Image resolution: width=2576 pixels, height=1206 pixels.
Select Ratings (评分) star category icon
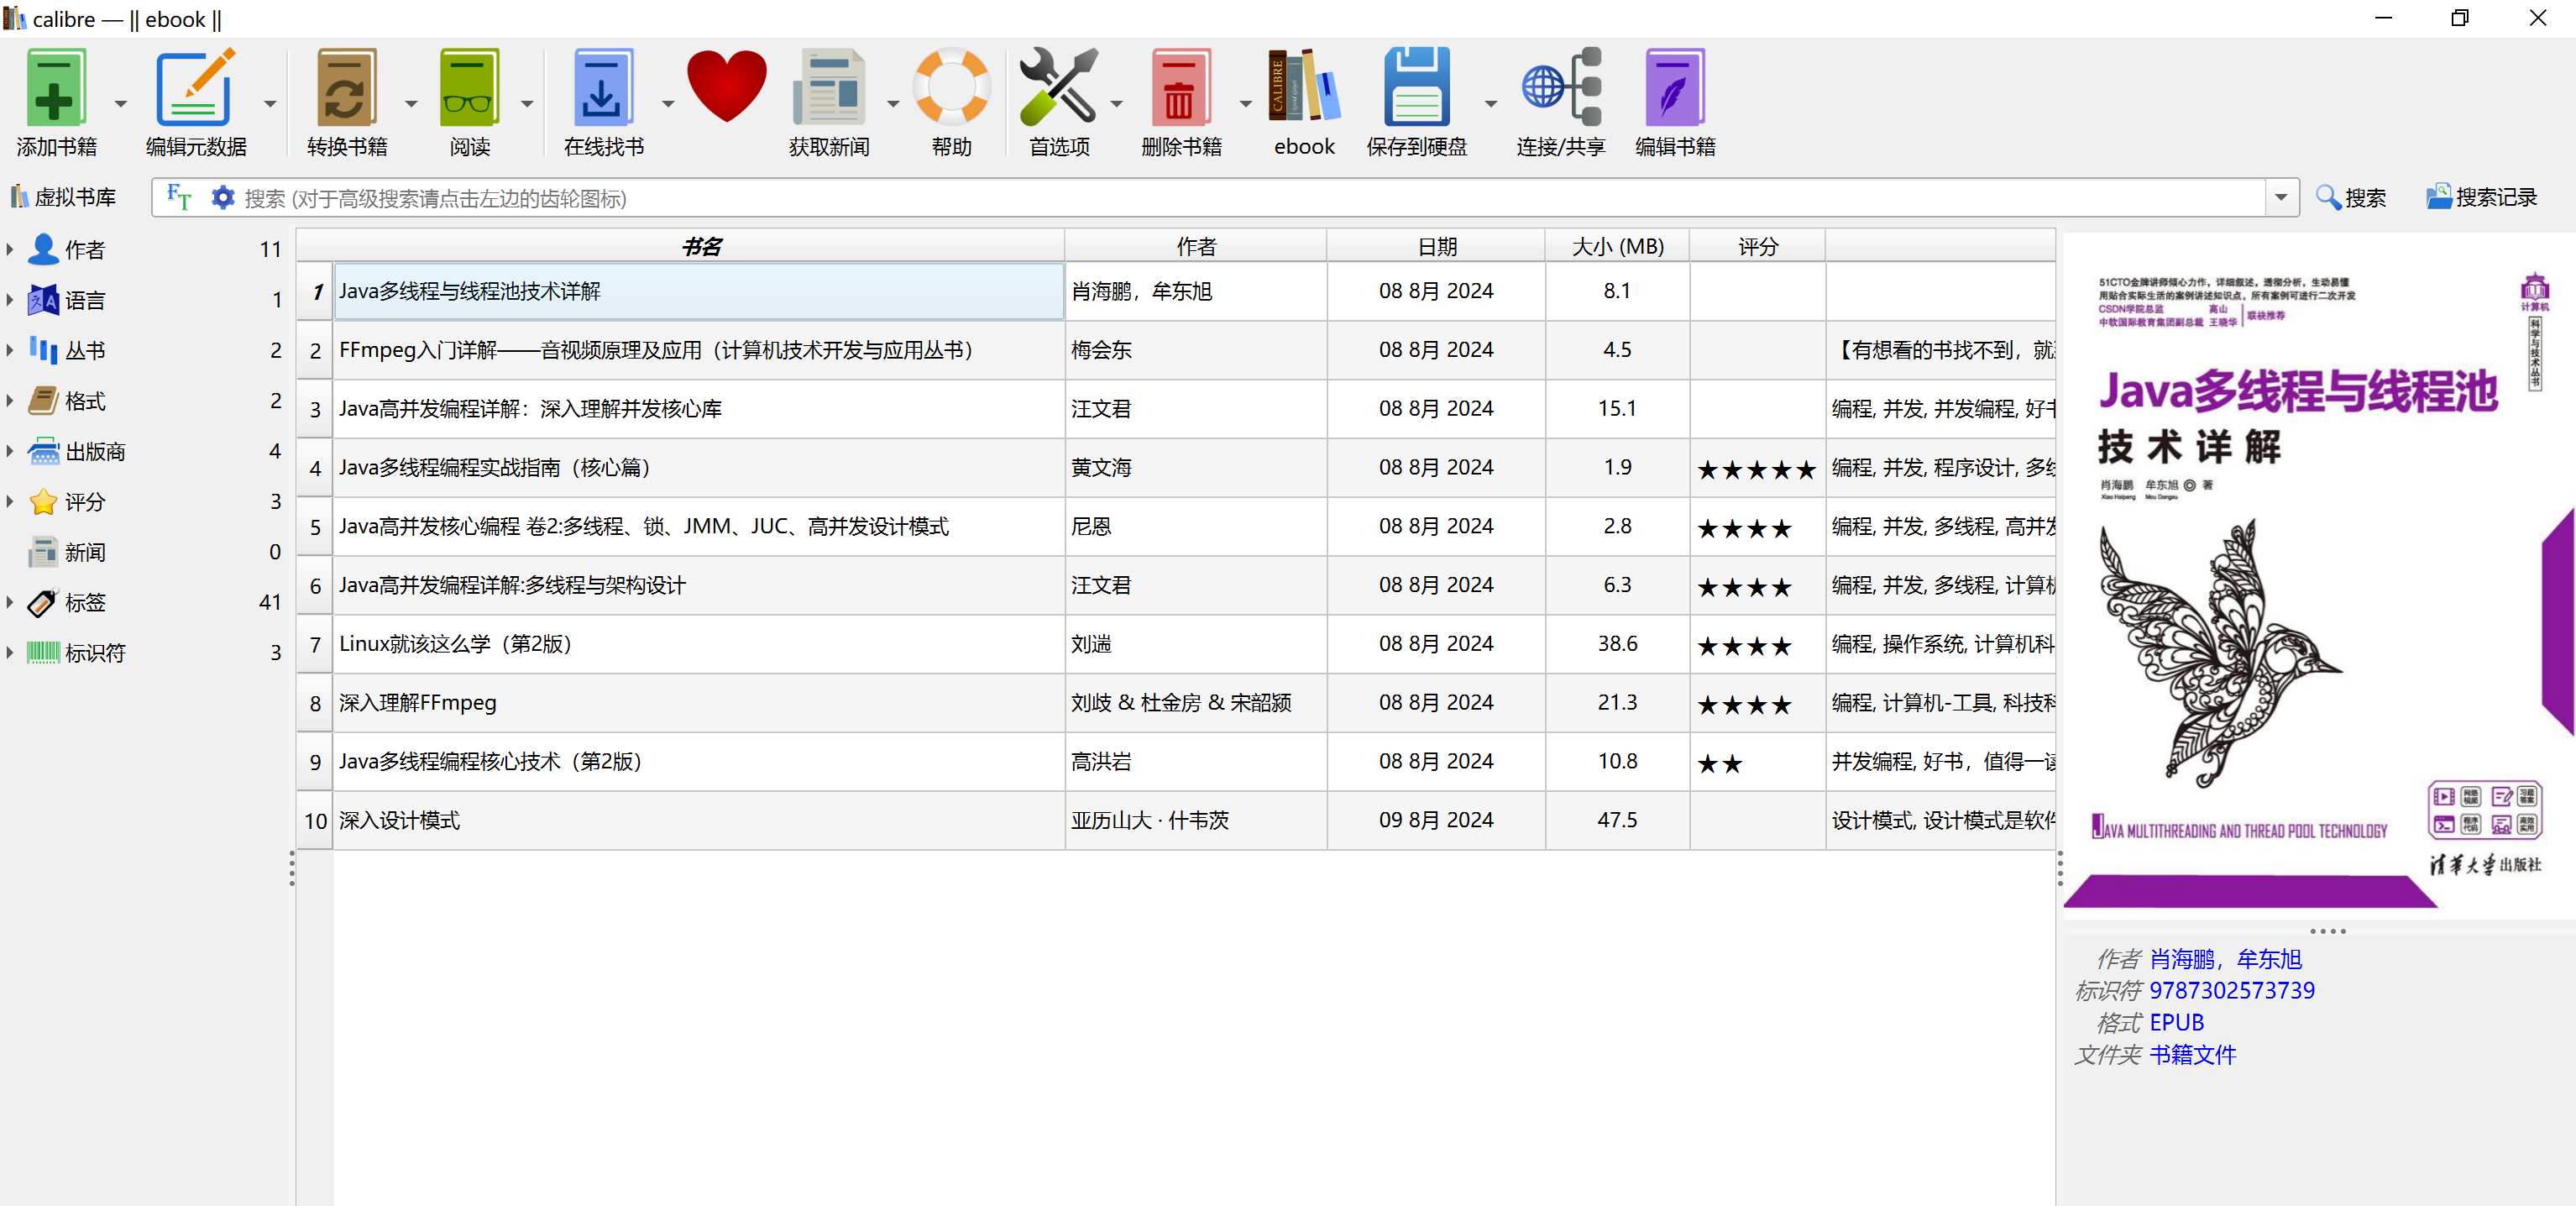pos(43,501)
